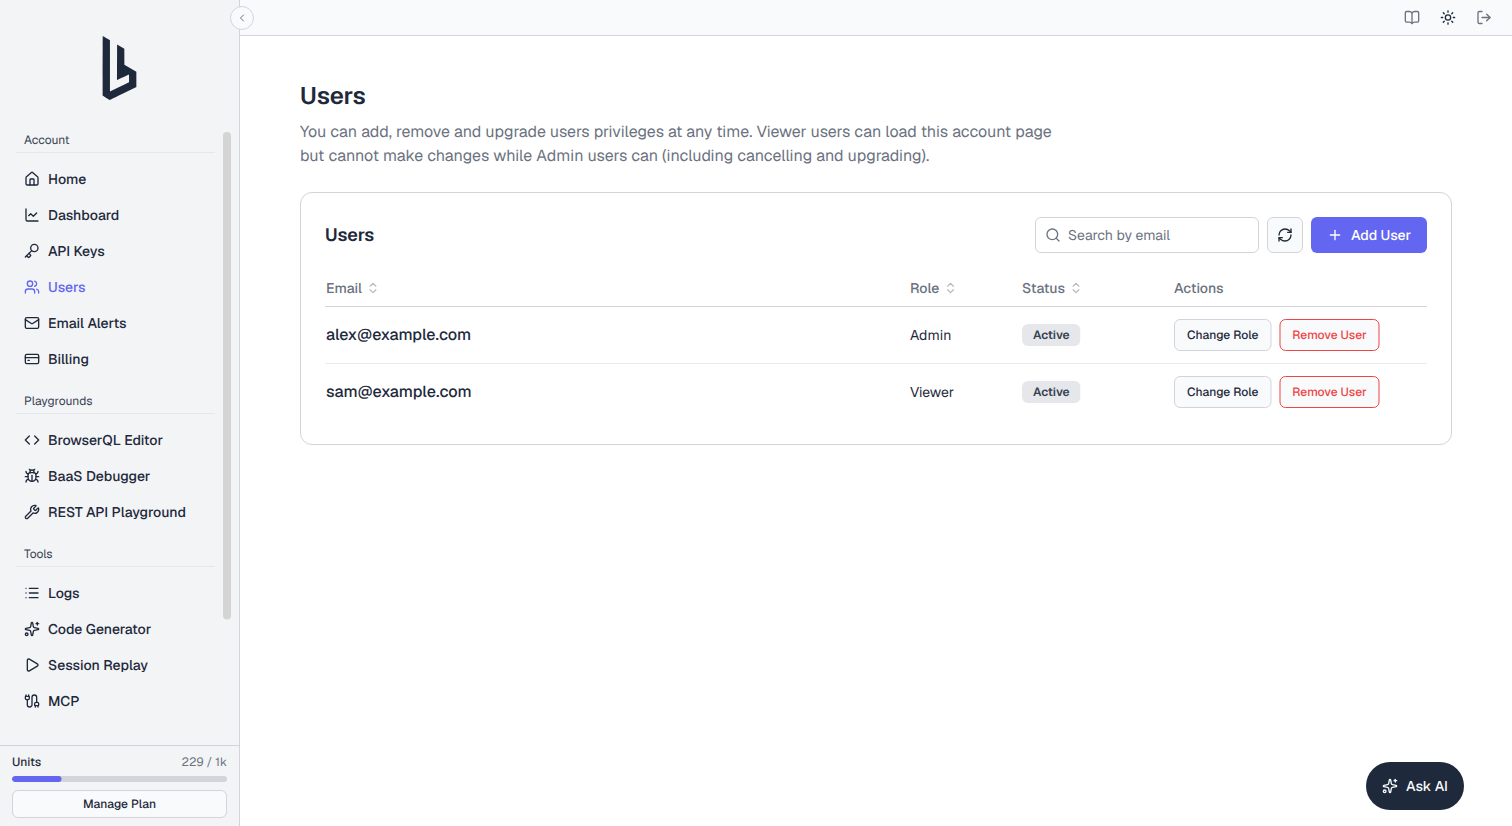This screenshot has height=826, width=1512.
Task: Sort users by the Status column
Action: (x=1051, y=288)
